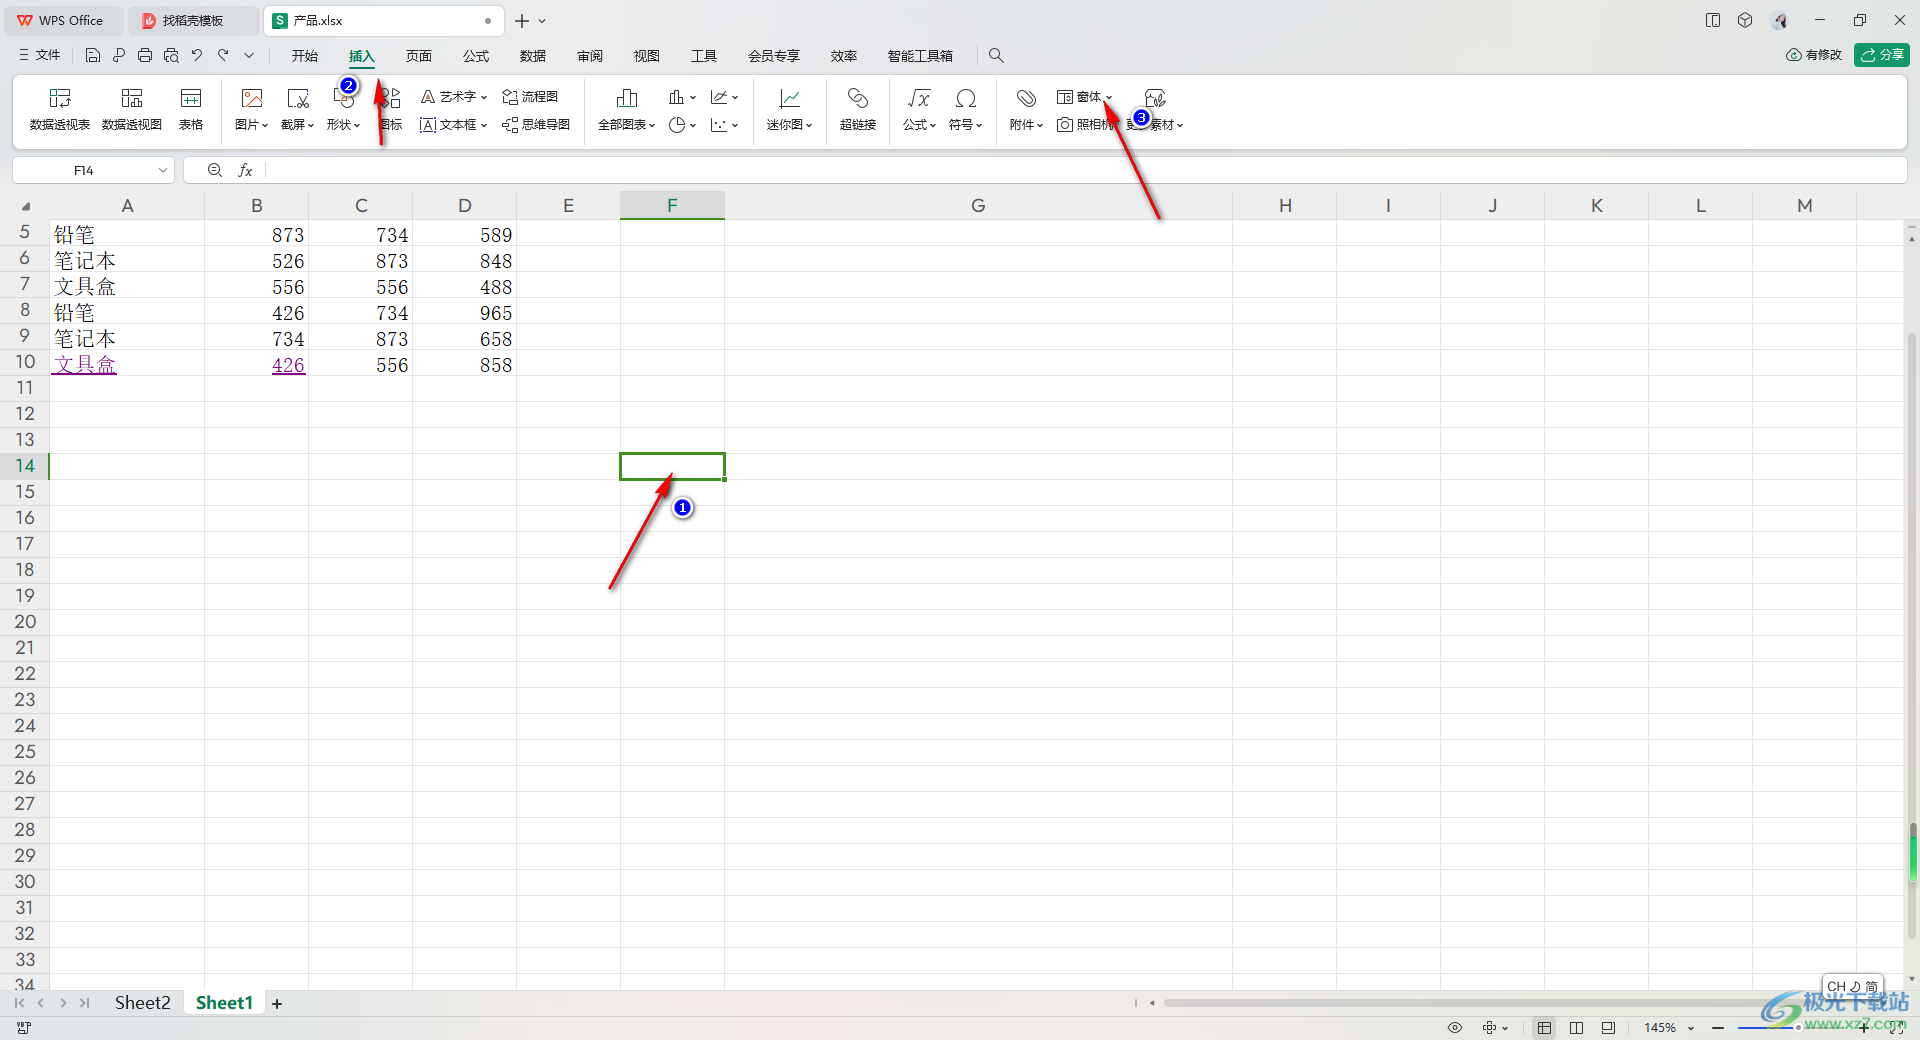Switch to the 数据 (Data) tab

click(x=533, y=56)
